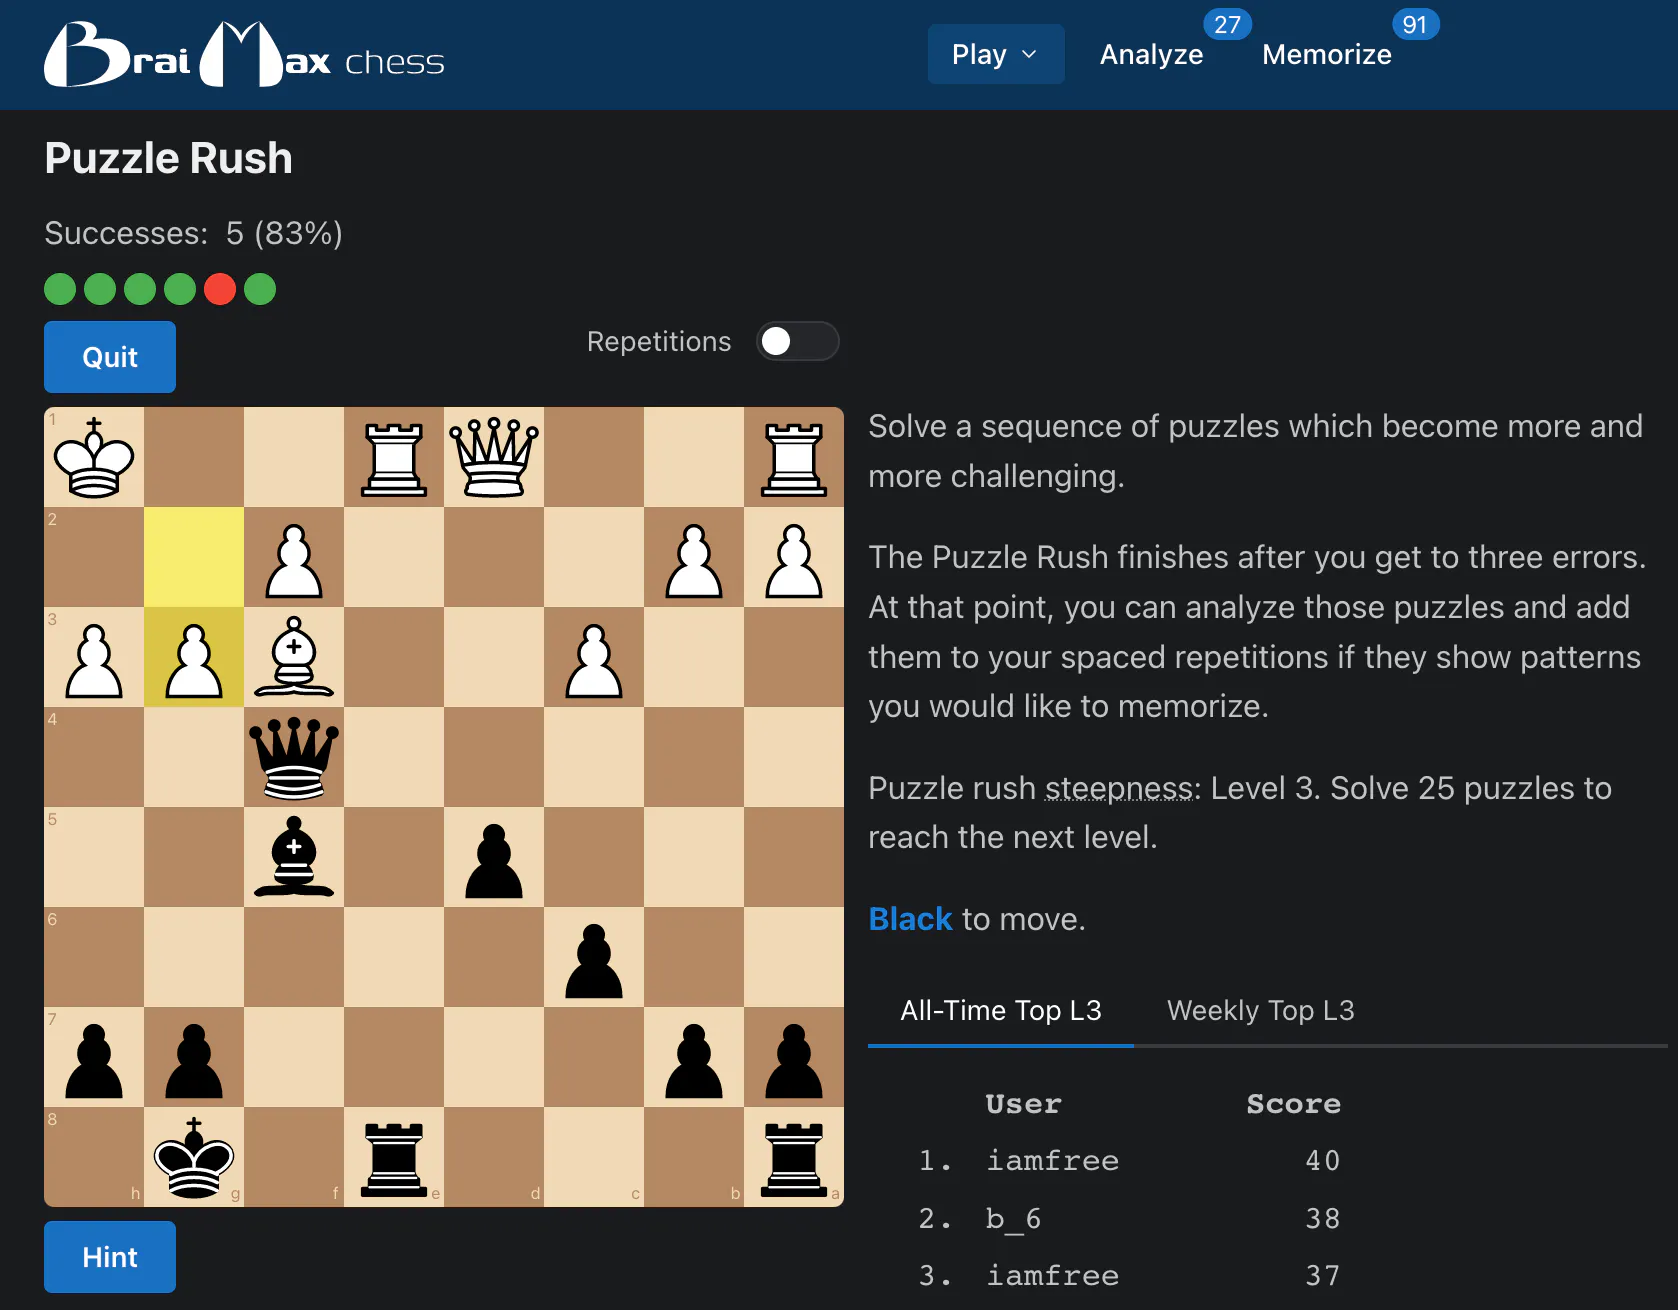Select the white queen on d1
Image resolution: width=1678 pixels, height=1310 pixels.
click(x=494, y=457)
